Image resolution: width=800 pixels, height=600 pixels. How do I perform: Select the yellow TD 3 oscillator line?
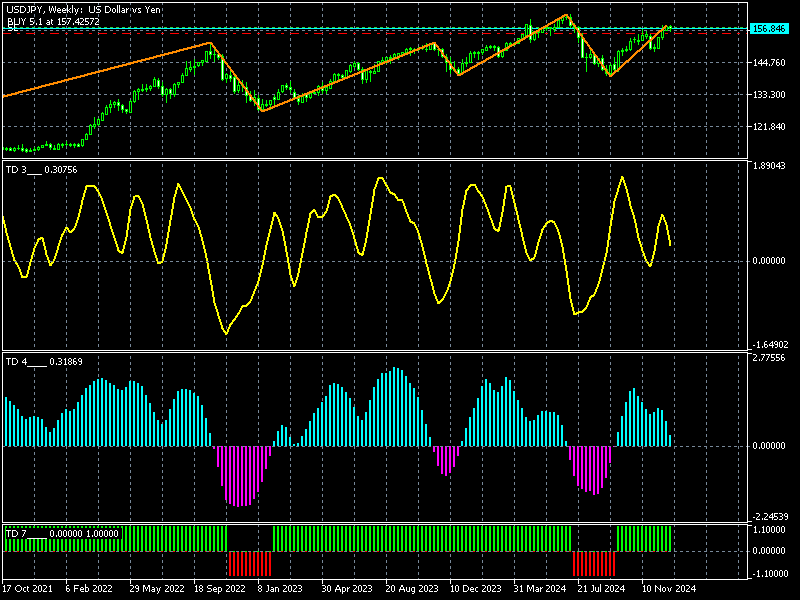coord(337,255)
